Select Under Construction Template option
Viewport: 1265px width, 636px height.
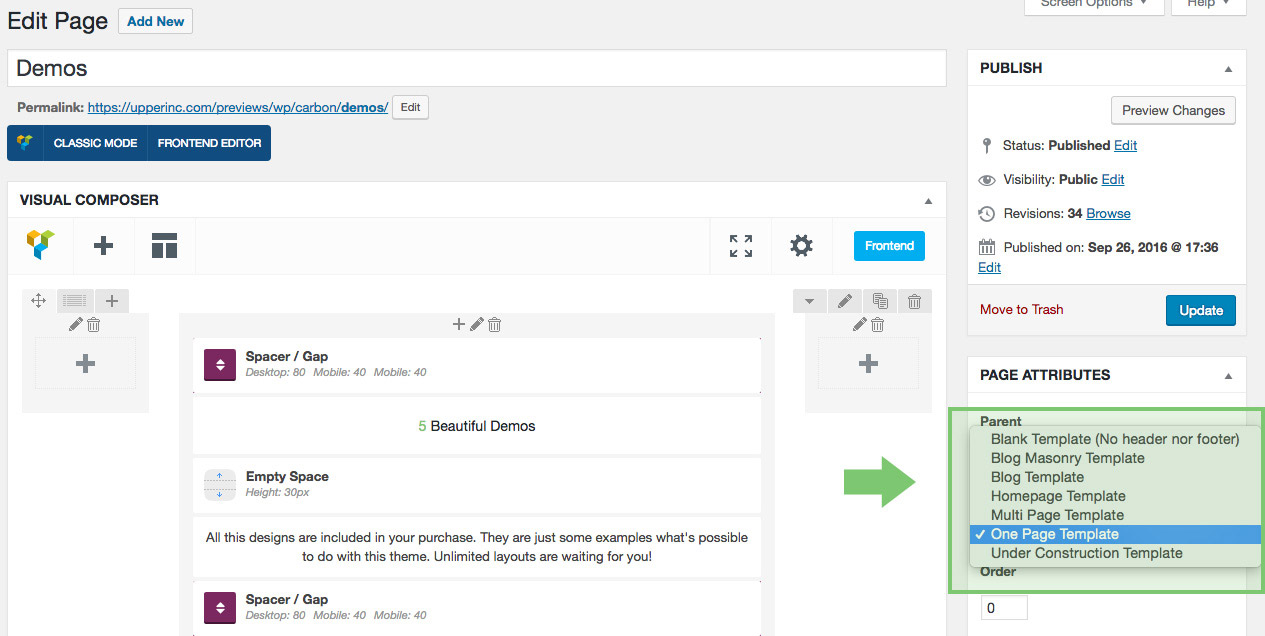point(1086,553)
